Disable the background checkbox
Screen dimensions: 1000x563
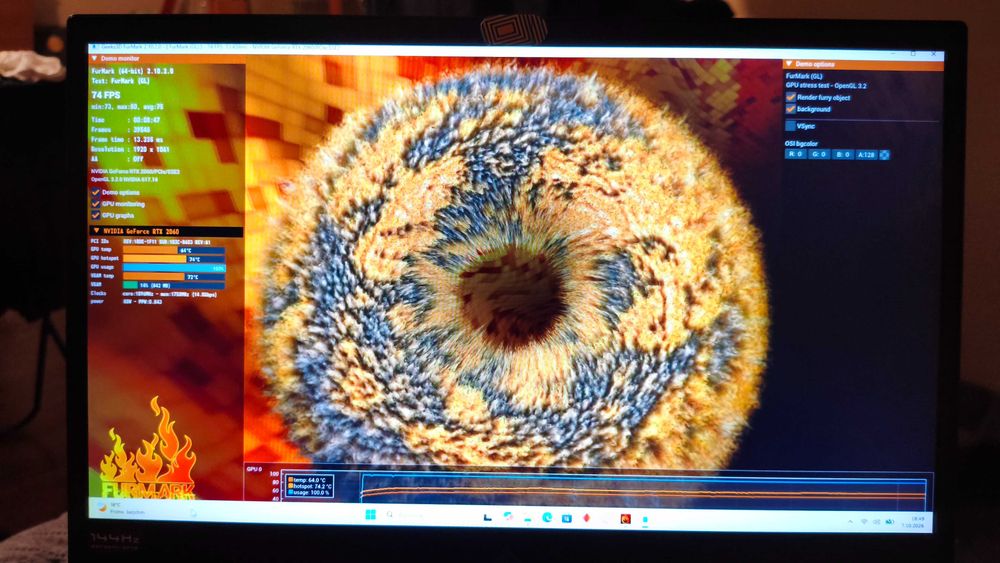(x=791, y=109)
